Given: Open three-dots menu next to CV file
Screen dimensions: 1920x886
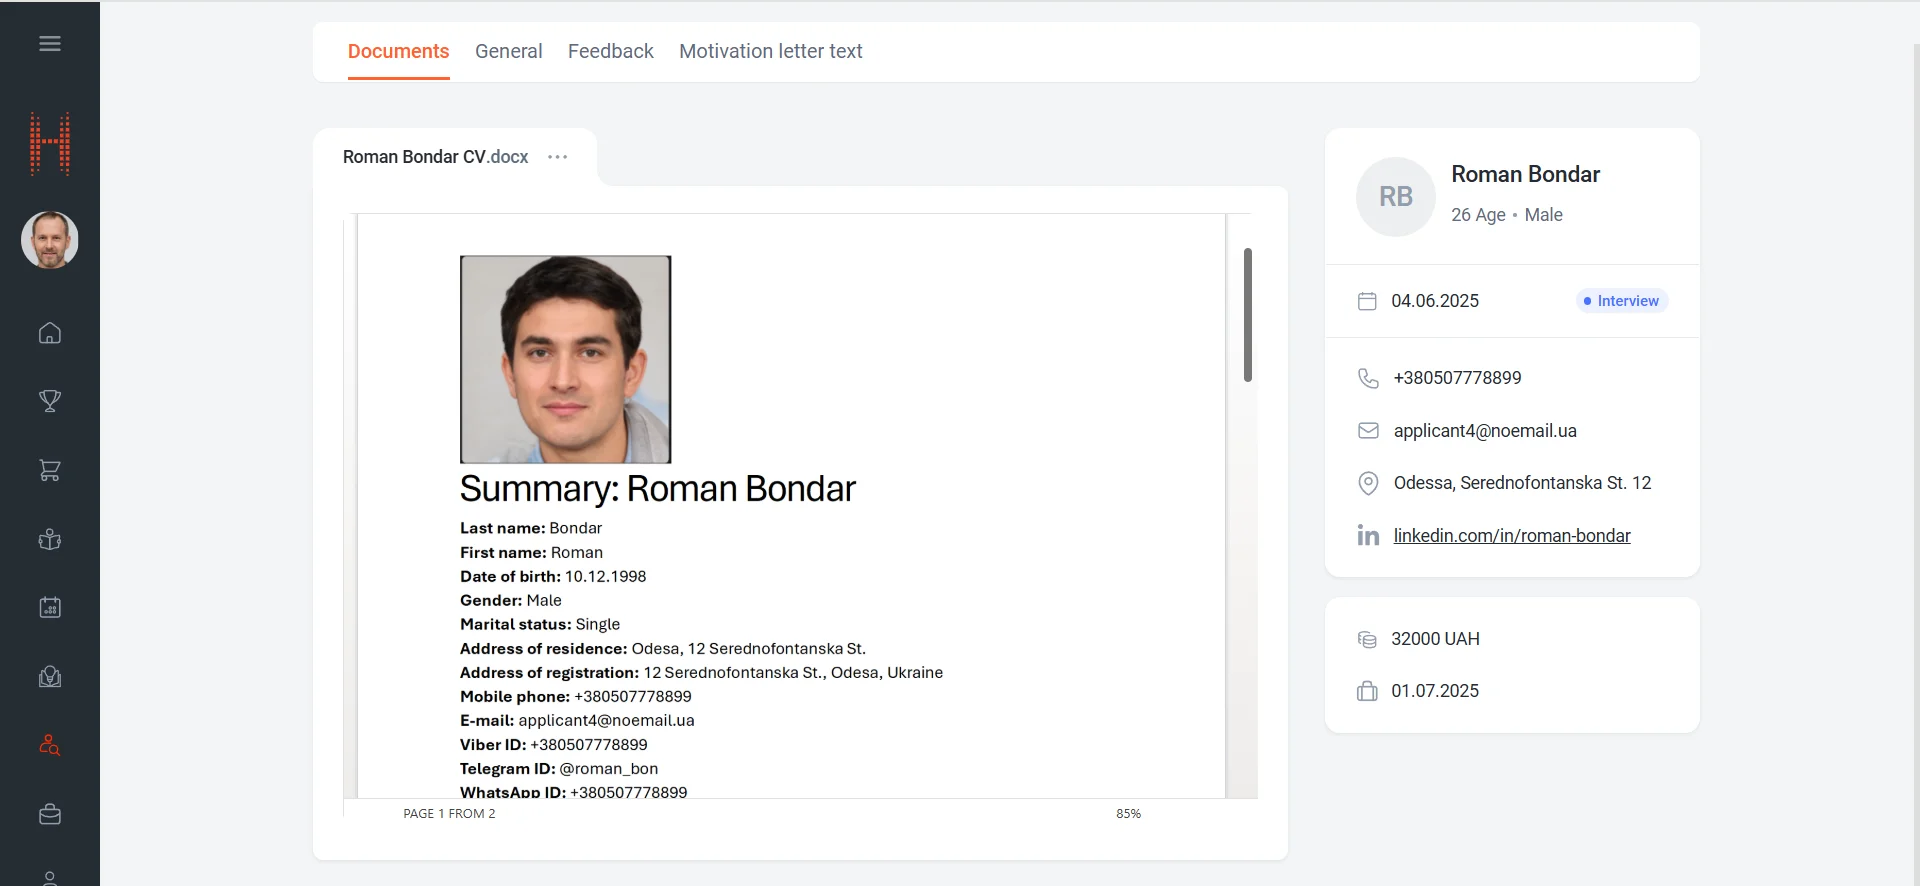Looking at the screenshot, I should pyautogui.click(x=558, y=157).
